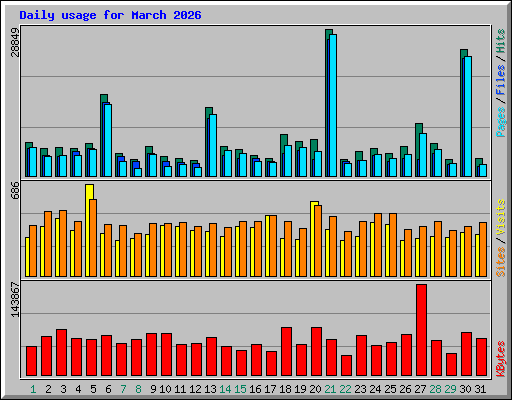Click the red KBytes bar for day 22
The height and width of the screenshot is (400, 512).
click(x=346, y=366)
